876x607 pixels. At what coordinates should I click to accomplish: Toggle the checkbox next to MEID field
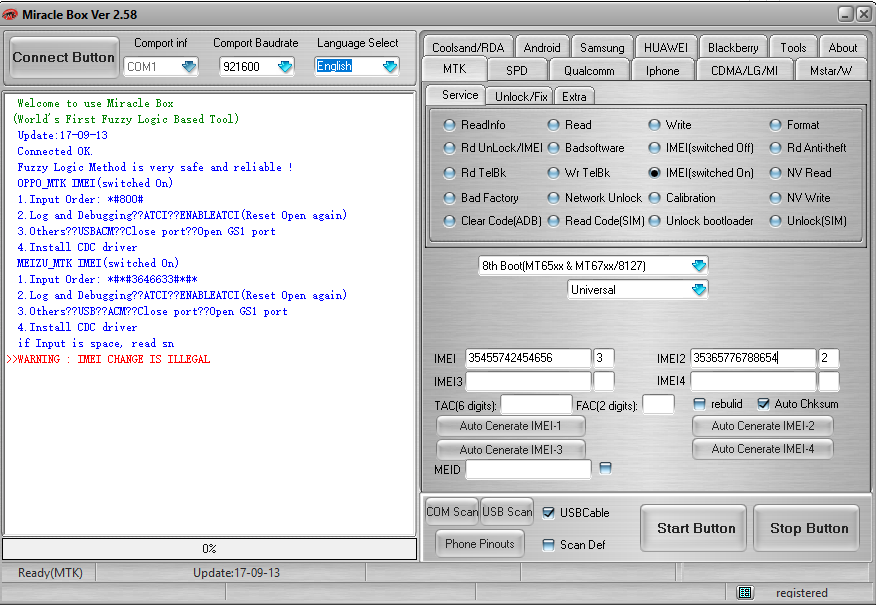(x=605, y=468)
